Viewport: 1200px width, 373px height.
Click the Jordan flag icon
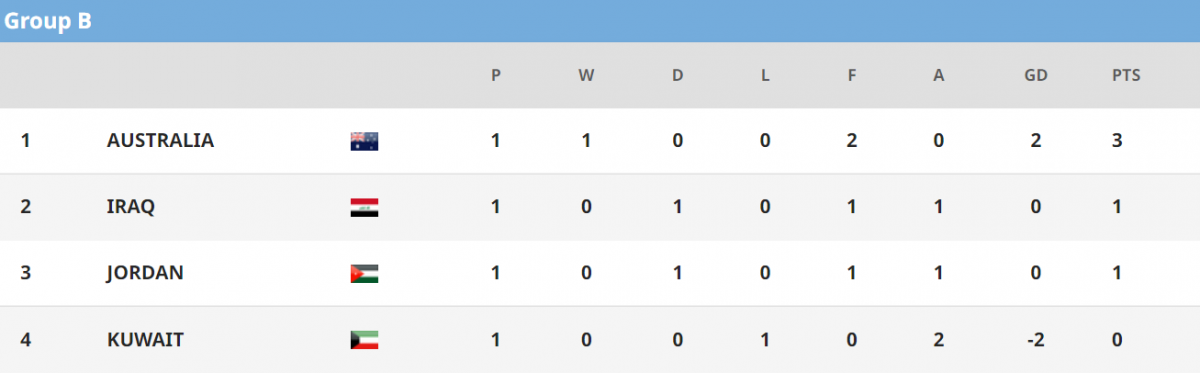pyautogui.click(x=364, y=273)
